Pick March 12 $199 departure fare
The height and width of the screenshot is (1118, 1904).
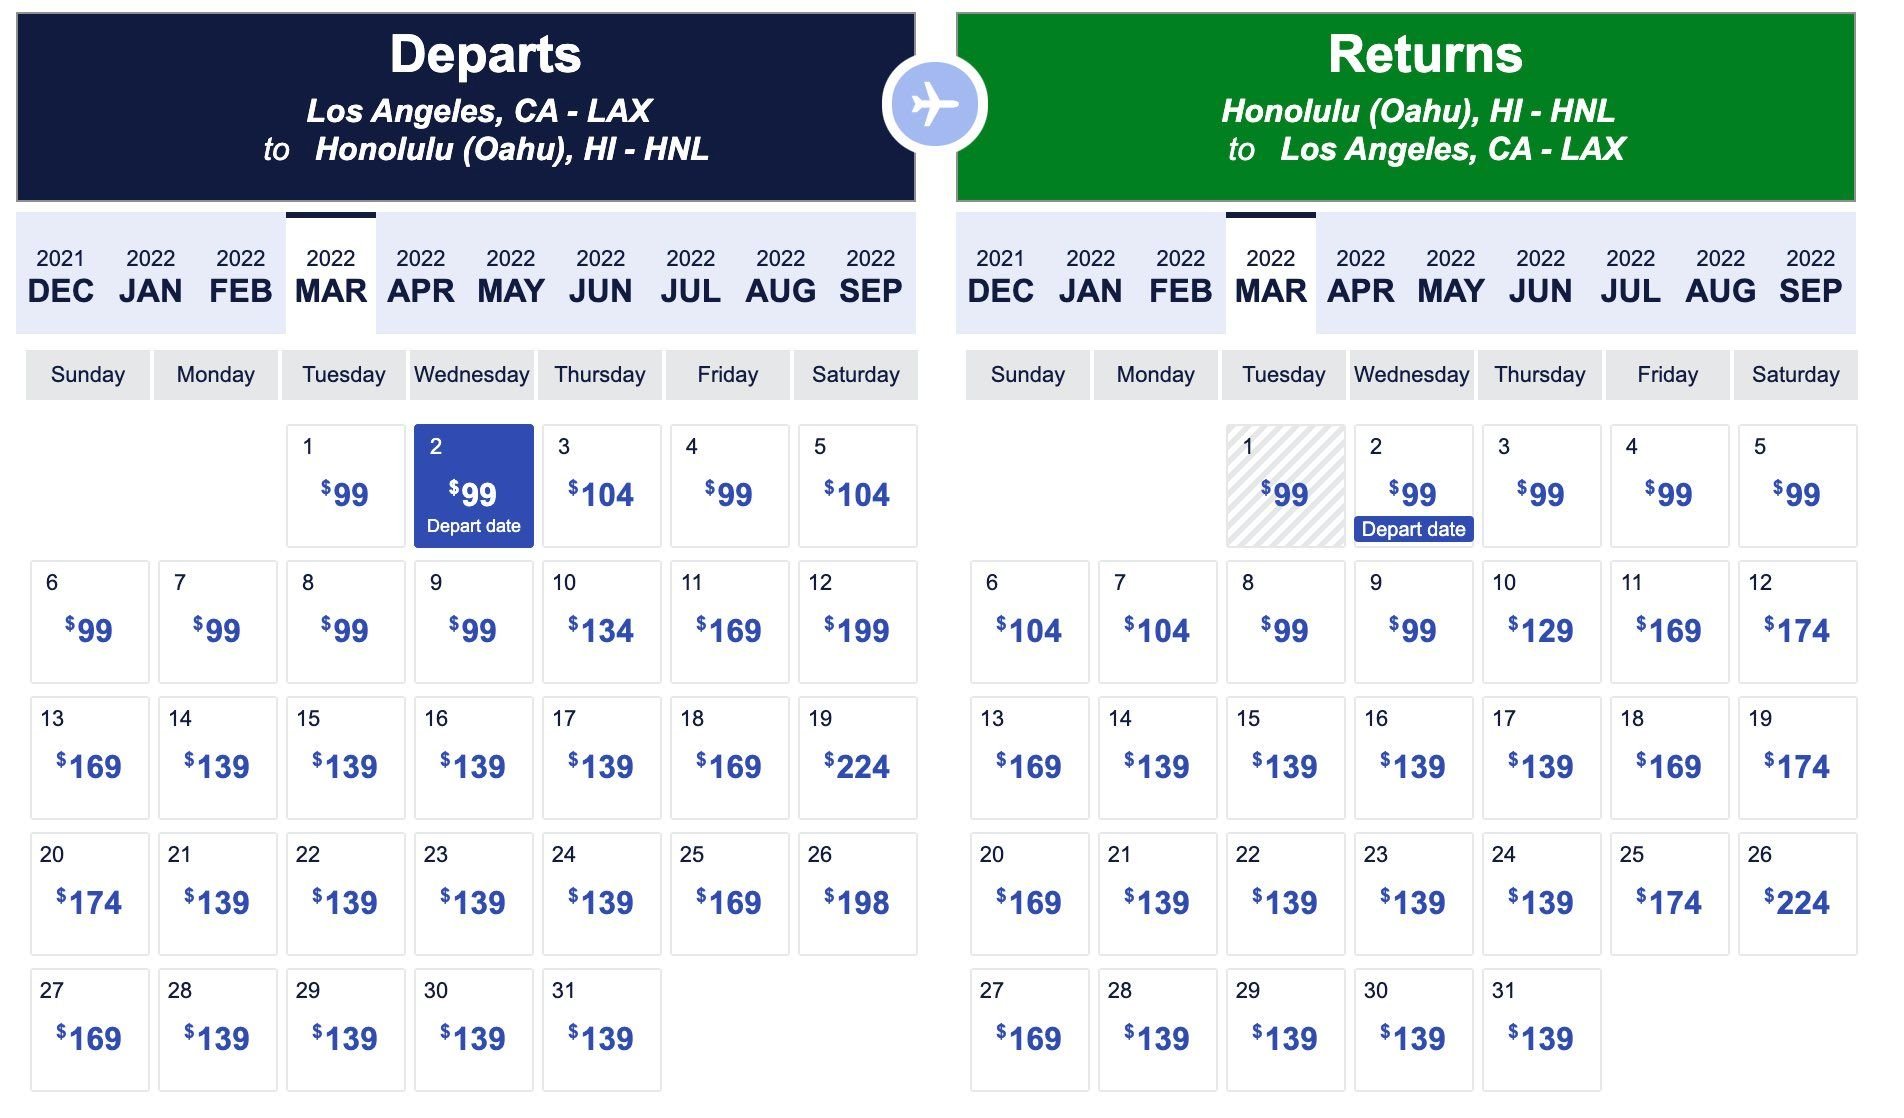(x=857, y=622)
